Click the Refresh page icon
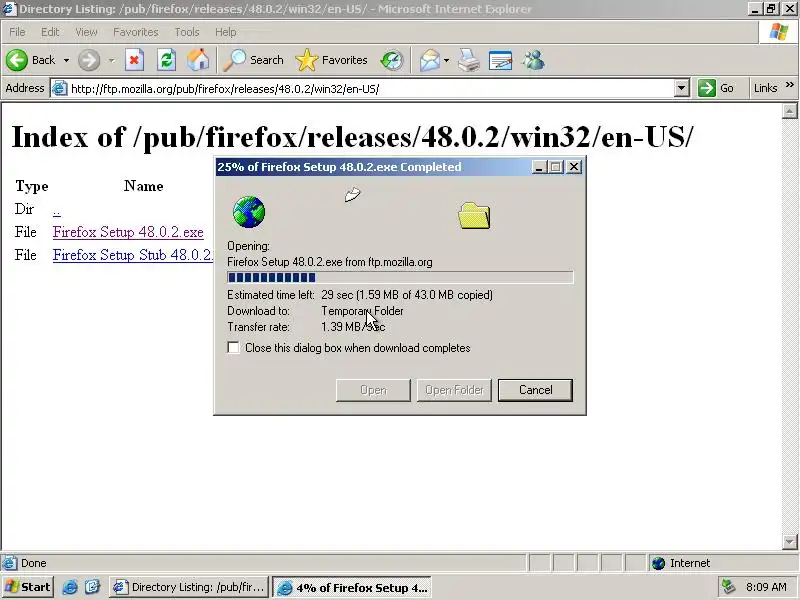Screen dimensions: 800x600 (x=166, y=60)
